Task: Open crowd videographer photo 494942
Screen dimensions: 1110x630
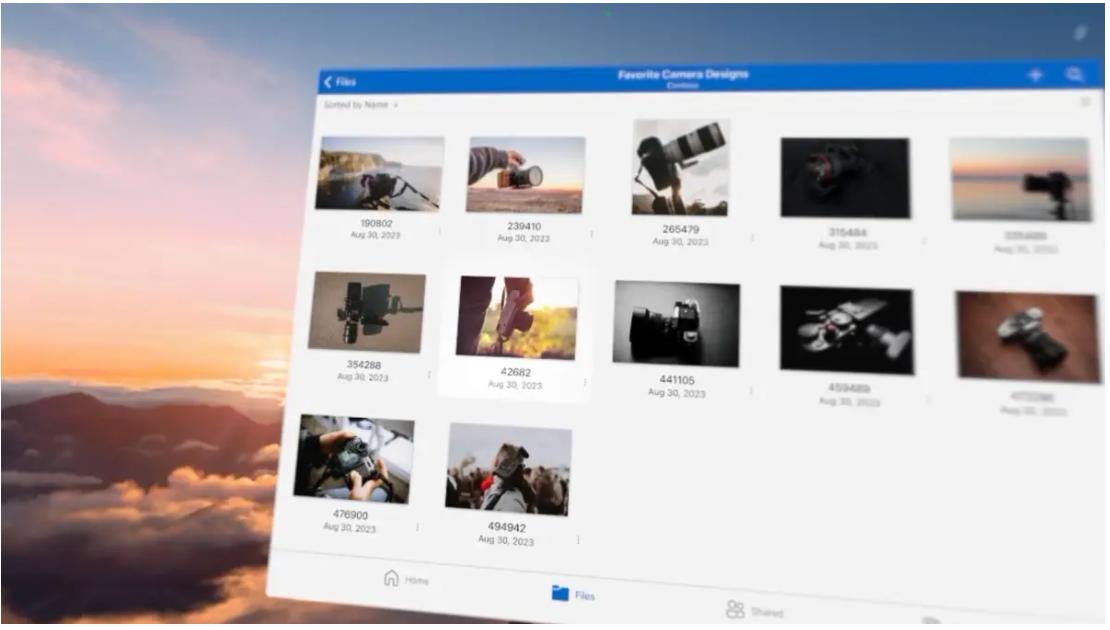Action: point(508,469)
